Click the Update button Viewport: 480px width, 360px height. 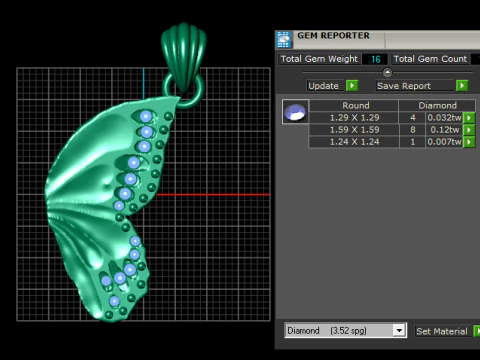tap(326, 86)
